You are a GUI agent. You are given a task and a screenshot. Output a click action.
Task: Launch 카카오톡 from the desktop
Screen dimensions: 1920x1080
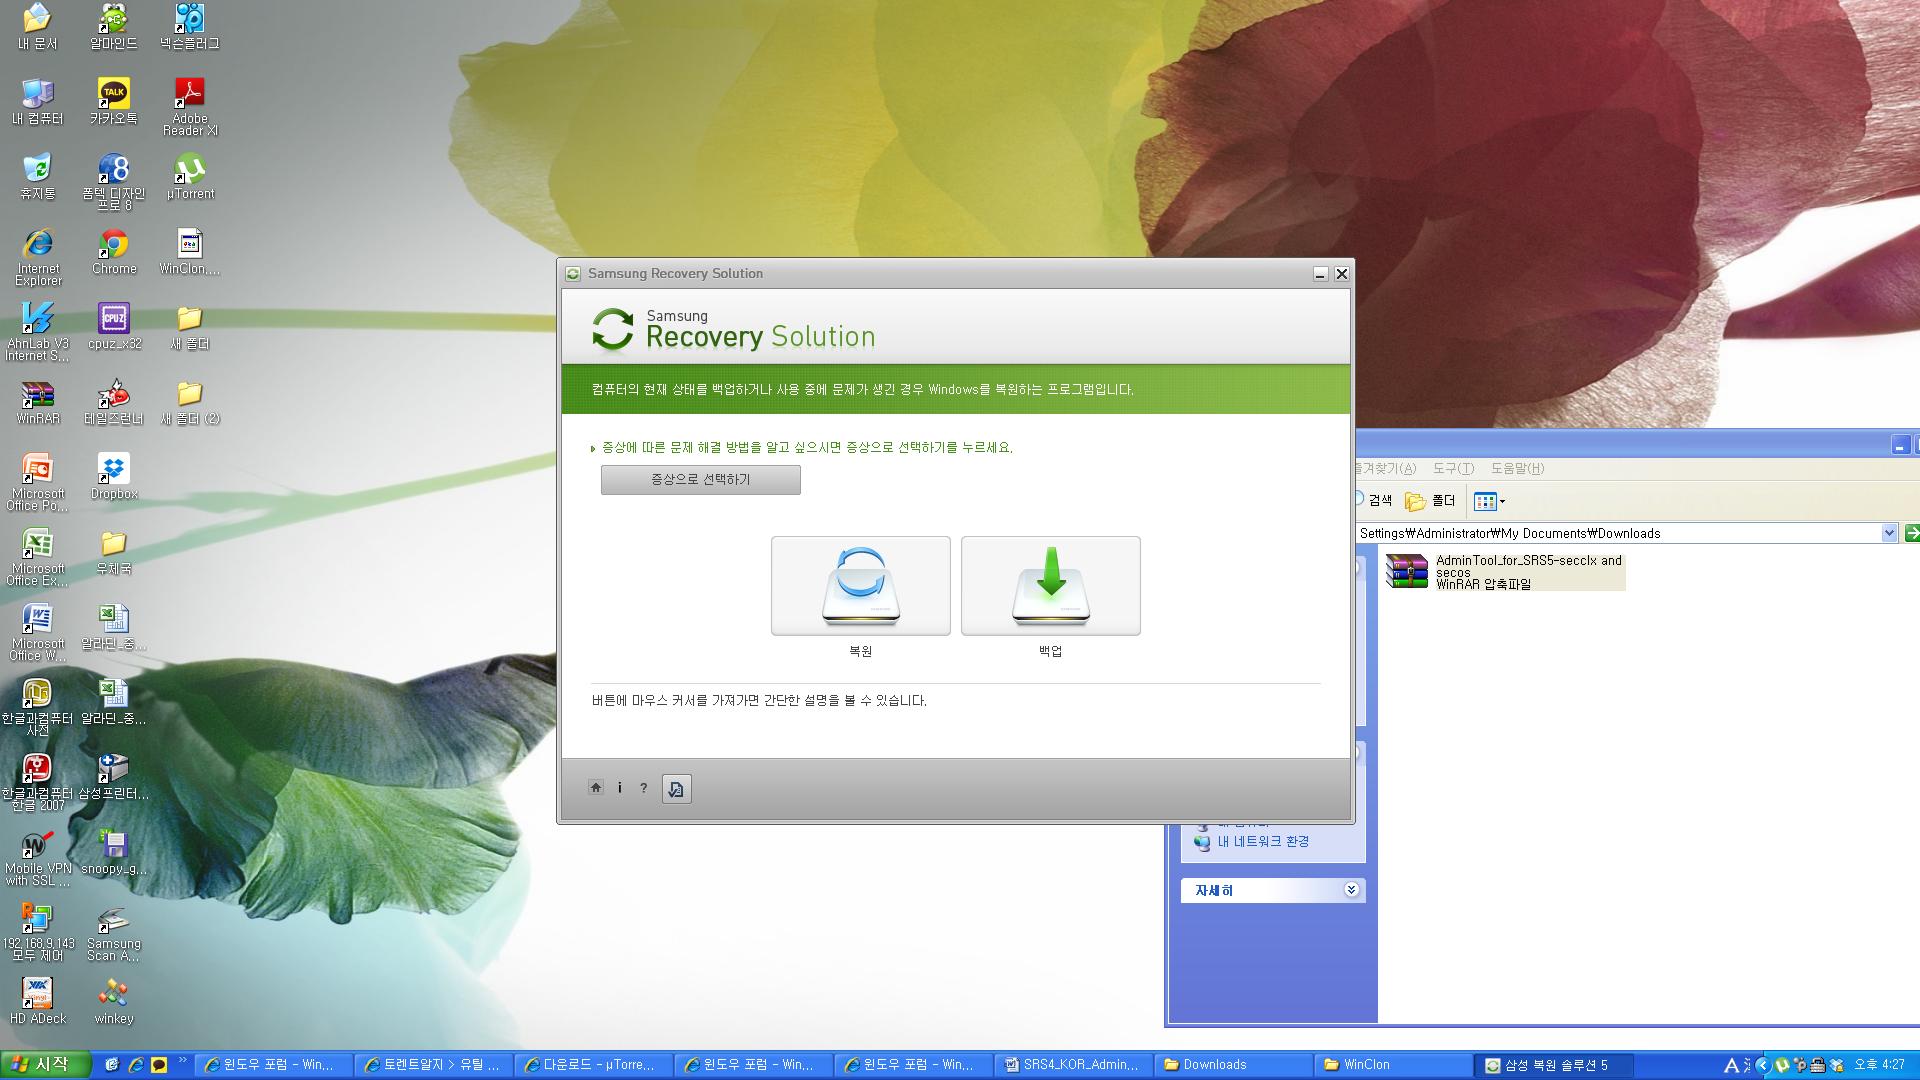[x=114, y=102]
